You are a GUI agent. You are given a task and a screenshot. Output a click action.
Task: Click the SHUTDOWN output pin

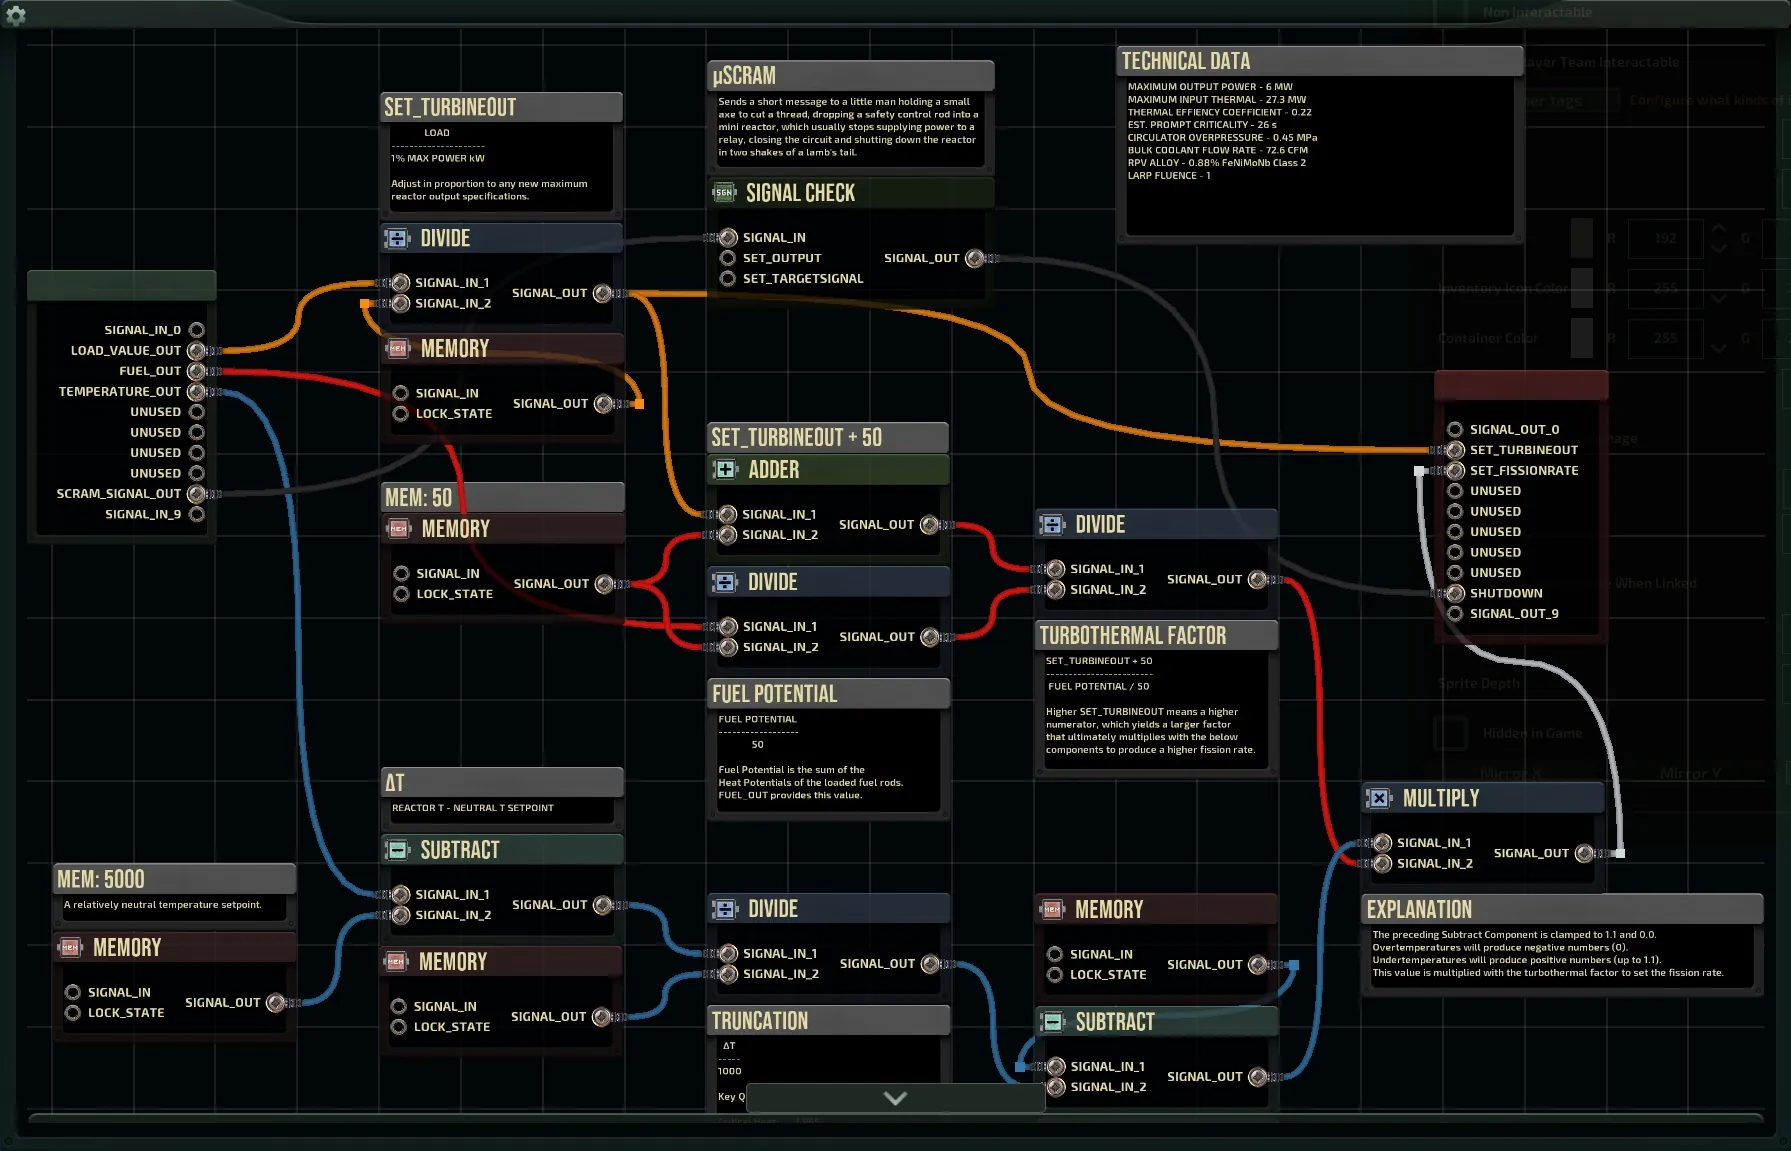[1455, 593]
